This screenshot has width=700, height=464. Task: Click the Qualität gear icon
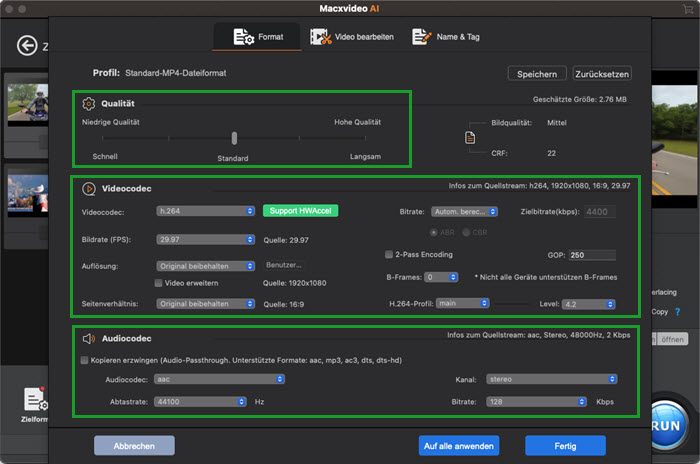88,104
